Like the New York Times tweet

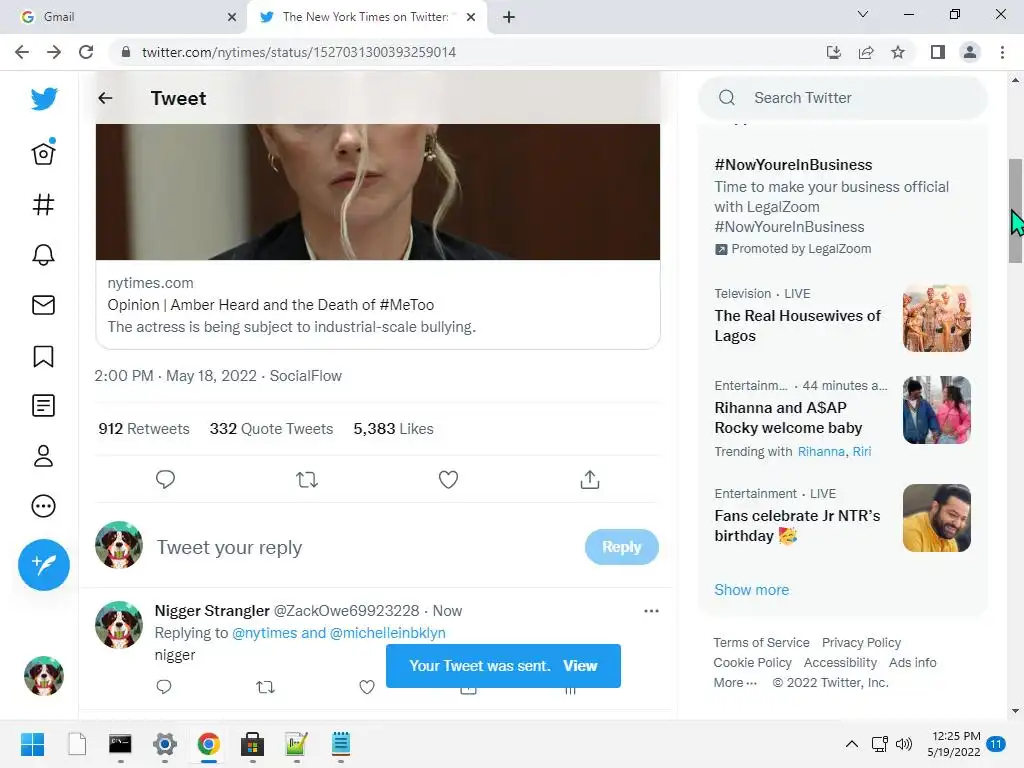point(448,479)
